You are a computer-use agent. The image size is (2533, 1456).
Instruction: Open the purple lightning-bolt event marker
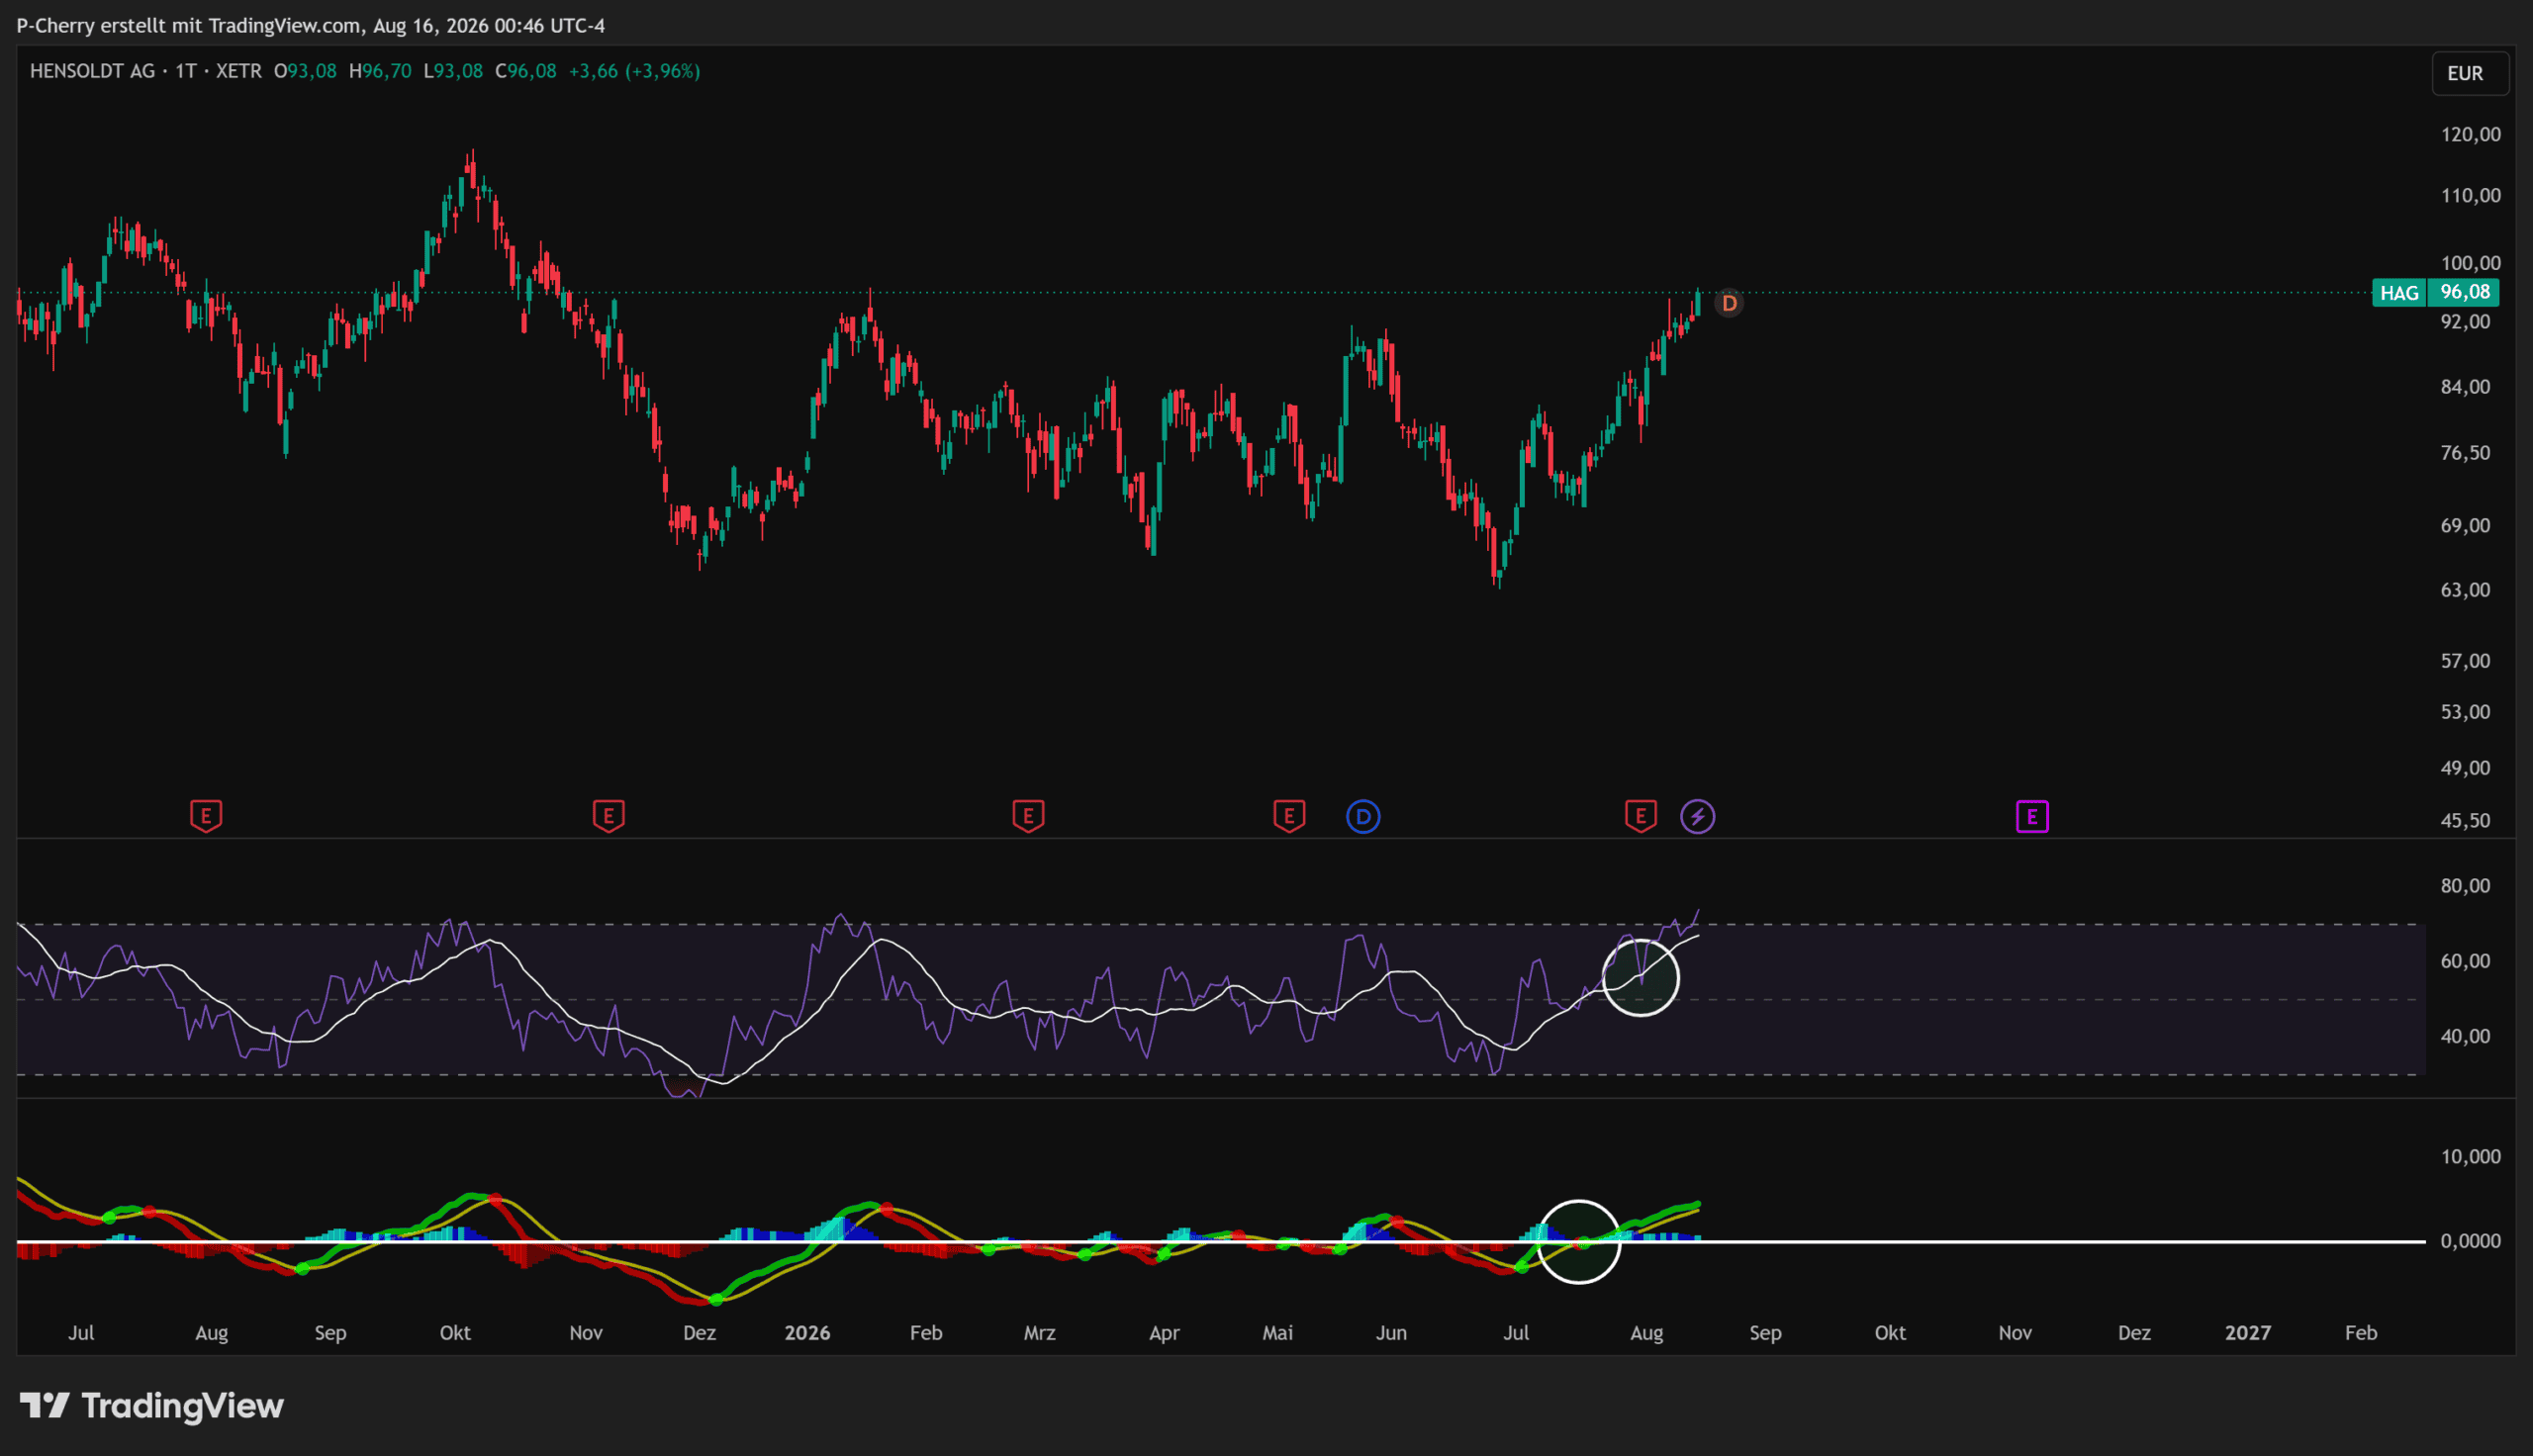pyautogui.click(x=1697, y=816)
